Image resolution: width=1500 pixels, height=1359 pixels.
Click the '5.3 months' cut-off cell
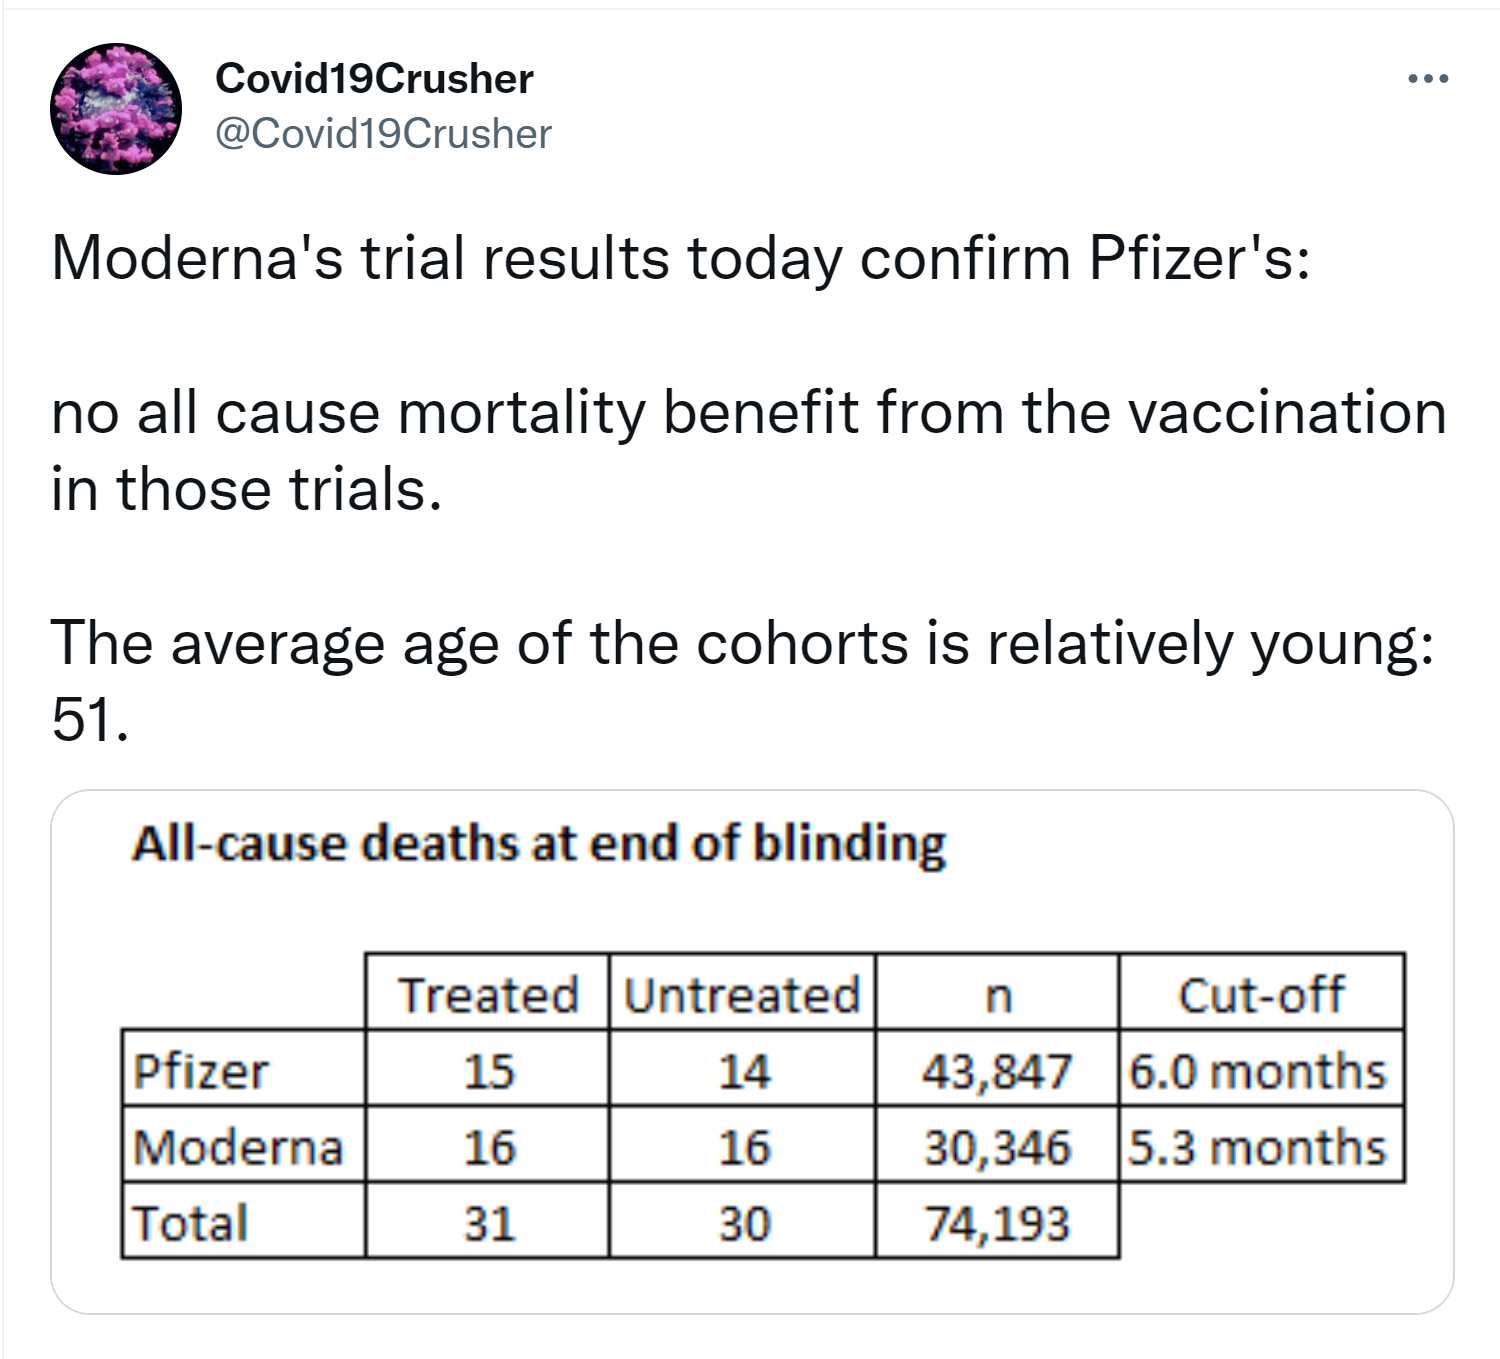point(1258,1146)
